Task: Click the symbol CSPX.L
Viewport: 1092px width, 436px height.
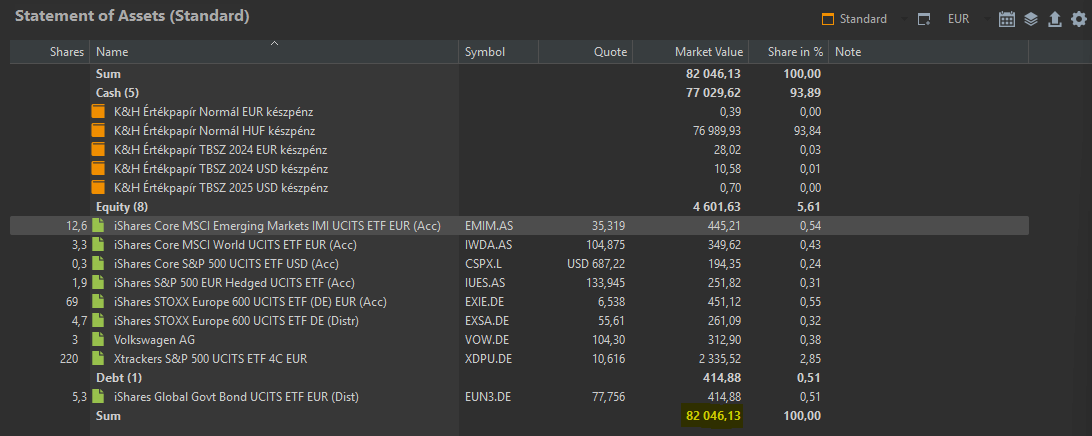Action: pyautogui.click(x=483, y=264)
